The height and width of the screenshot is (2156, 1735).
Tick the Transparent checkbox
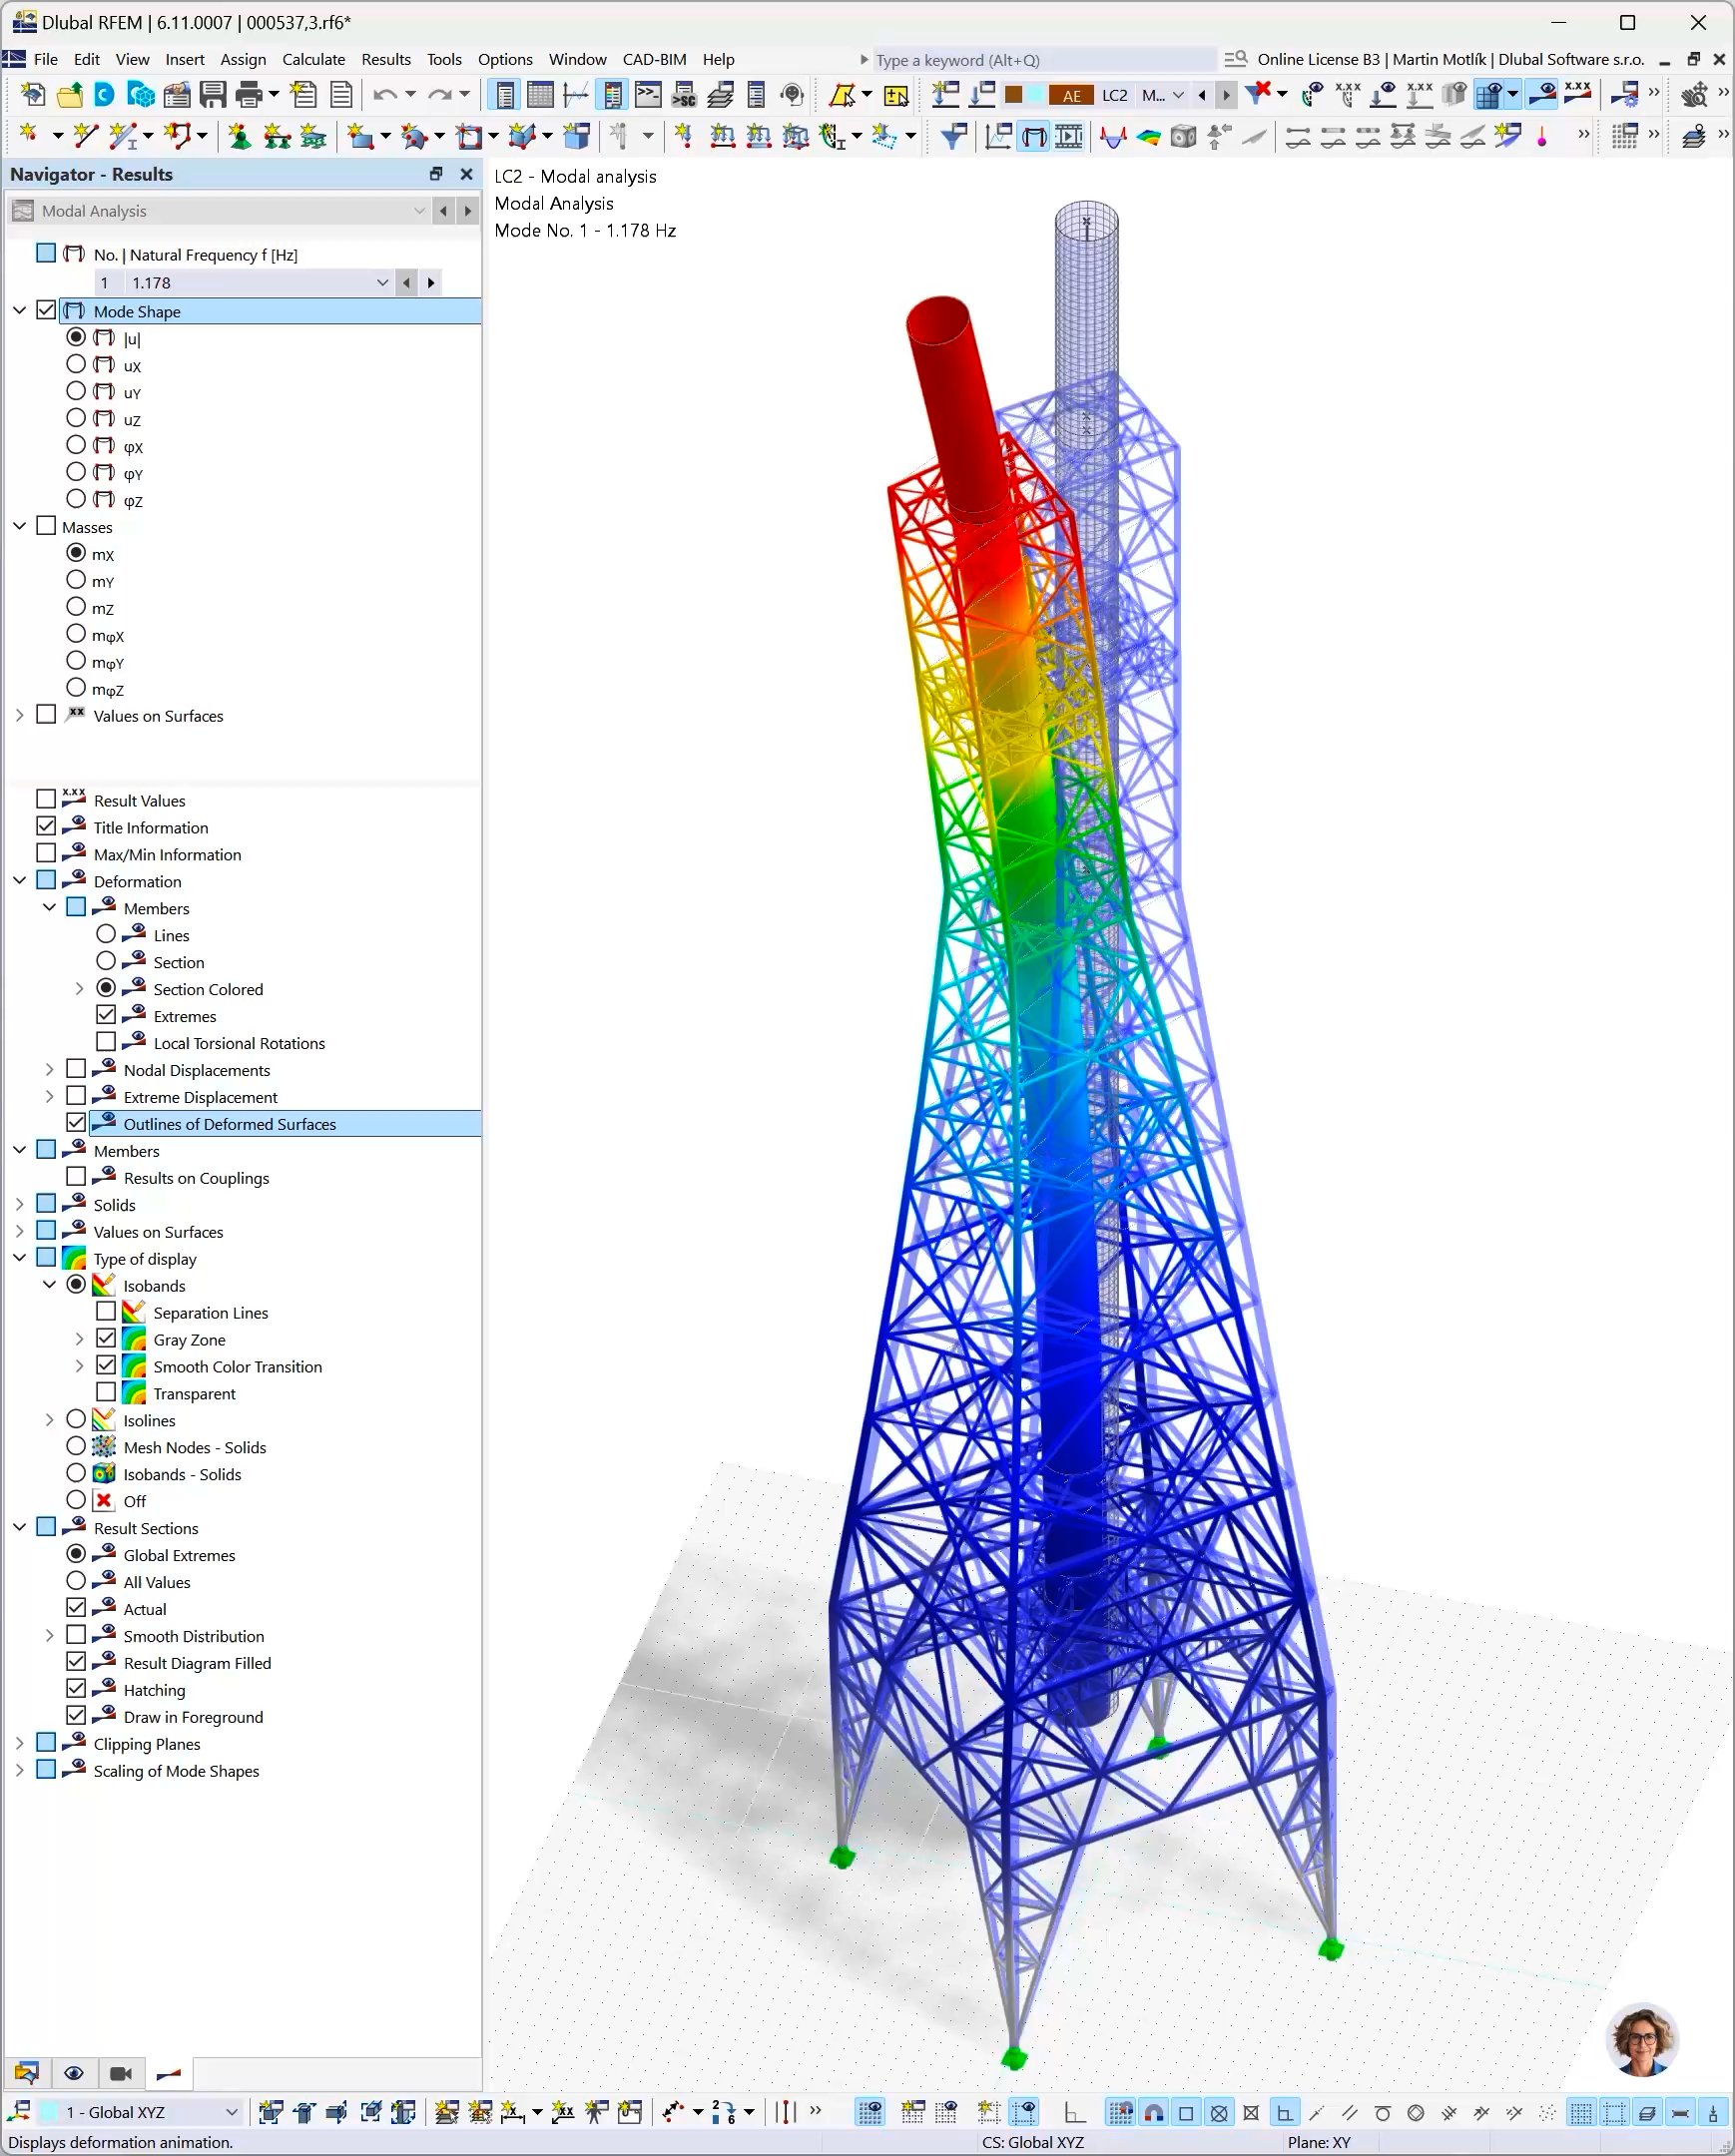point(106,1392)
